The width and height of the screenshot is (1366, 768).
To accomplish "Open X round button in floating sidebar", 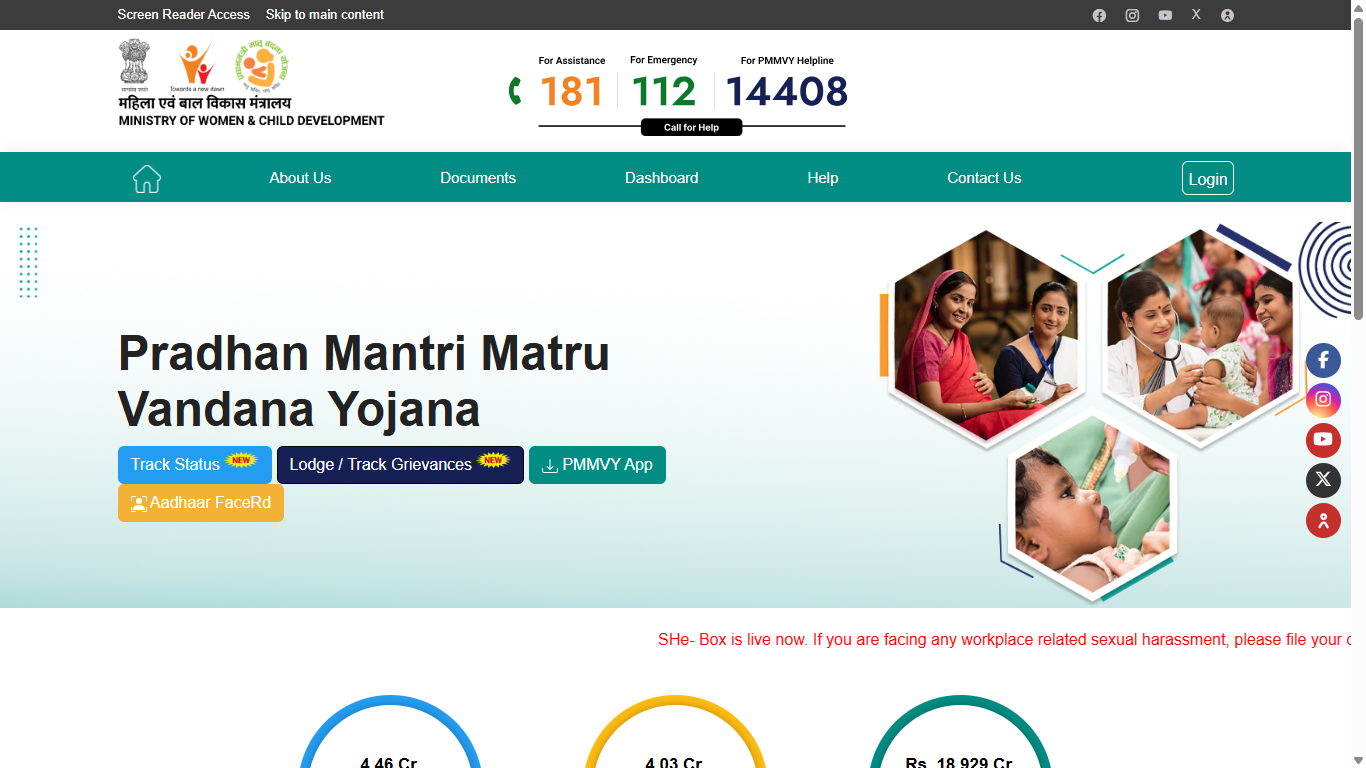I will pyautogui.click(x=1323, y=480).
